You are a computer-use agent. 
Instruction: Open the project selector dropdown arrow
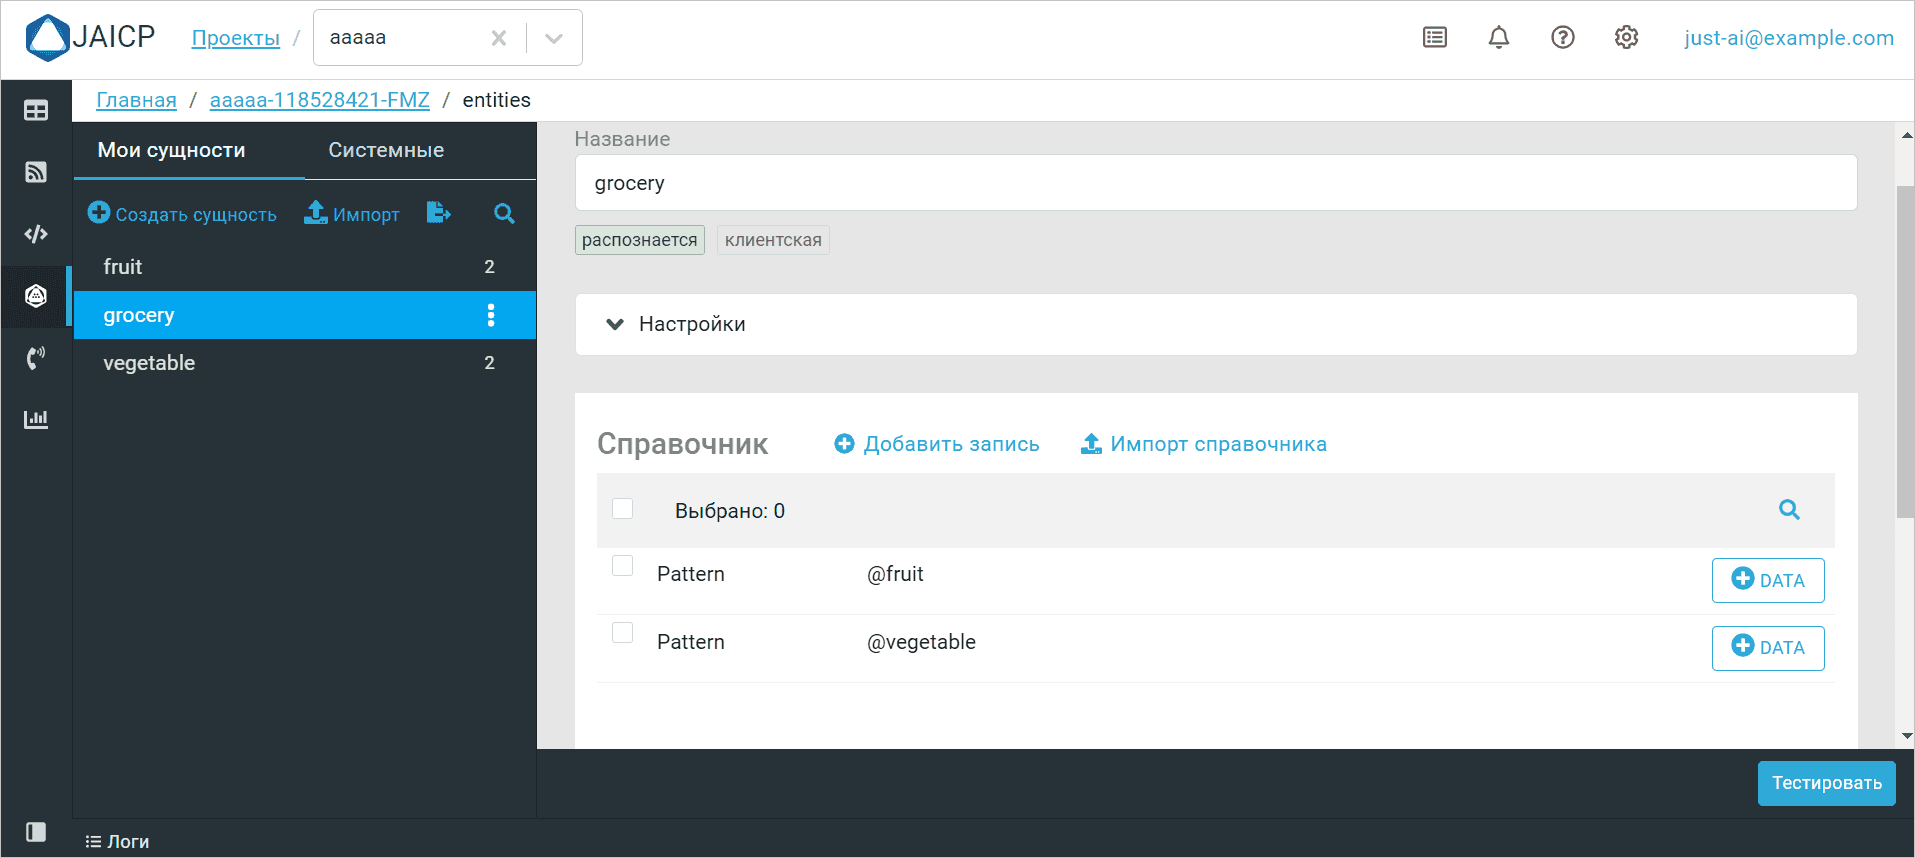pyautogui.click(x=554, y=38)
